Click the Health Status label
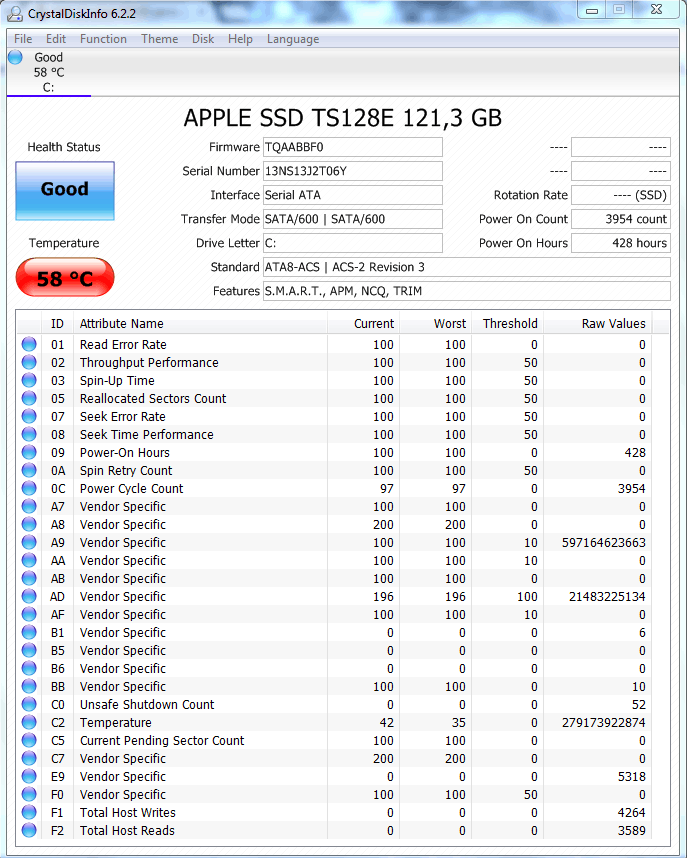The image size is (687, 858). coord(64,147)
